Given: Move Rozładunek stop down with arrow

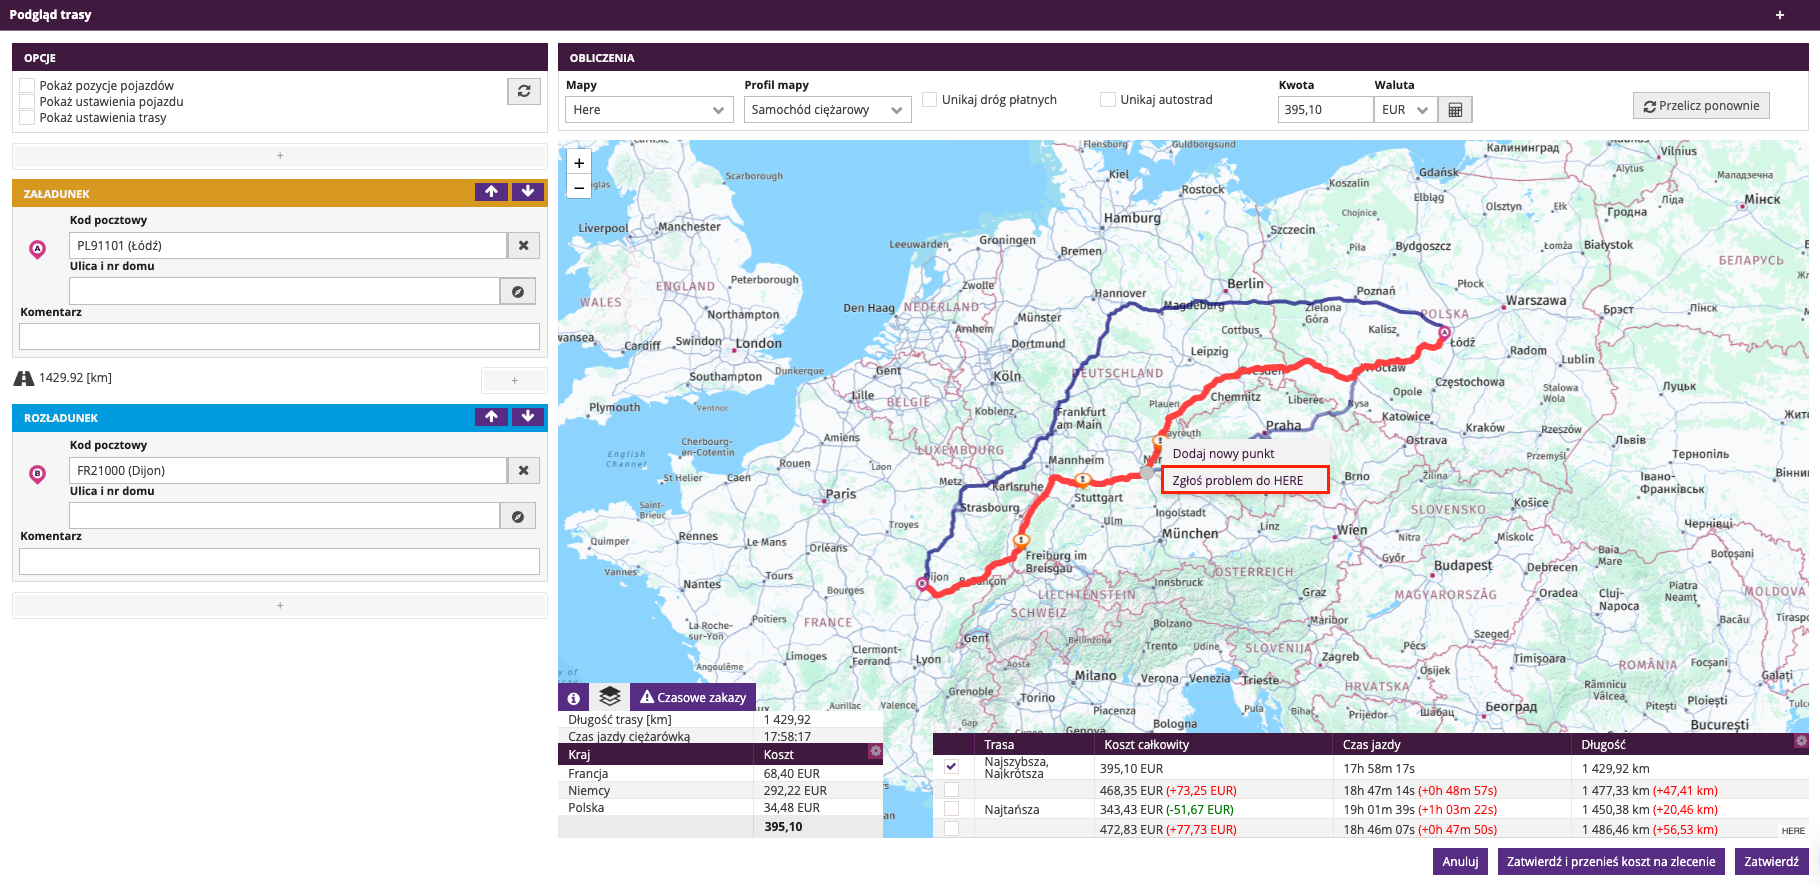Looking at the screenshot, I should coord(528,417).
